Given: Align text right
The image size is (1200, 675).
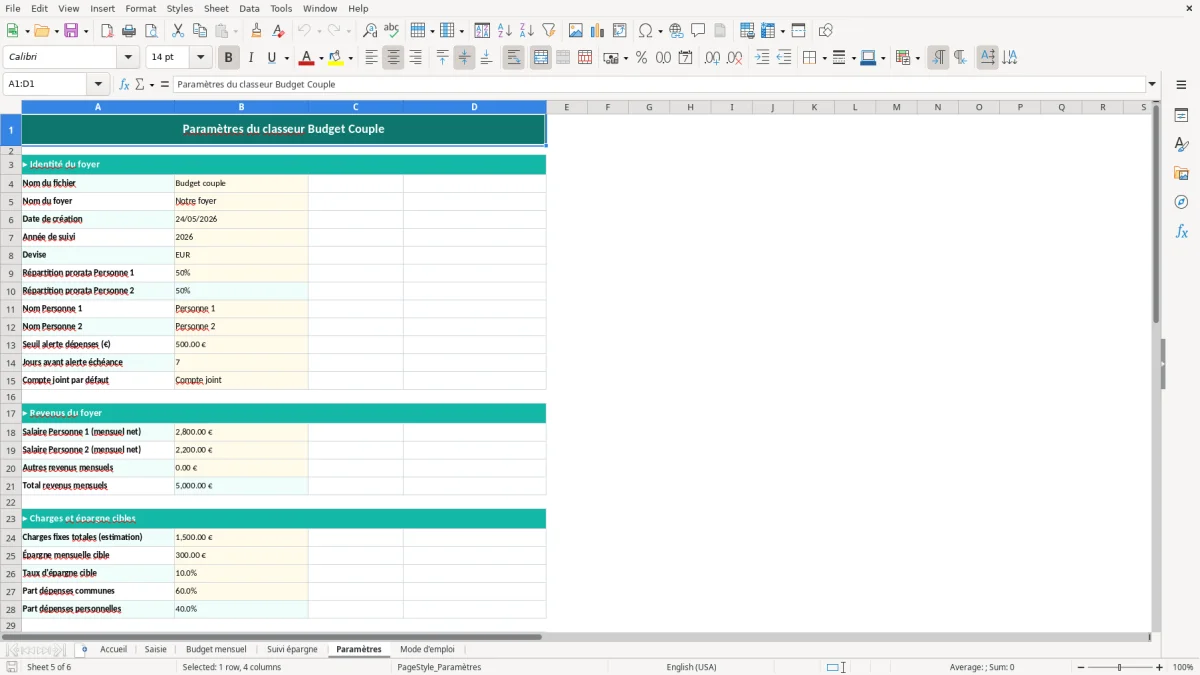Looking at the screenshot, I should coord(415,58).
